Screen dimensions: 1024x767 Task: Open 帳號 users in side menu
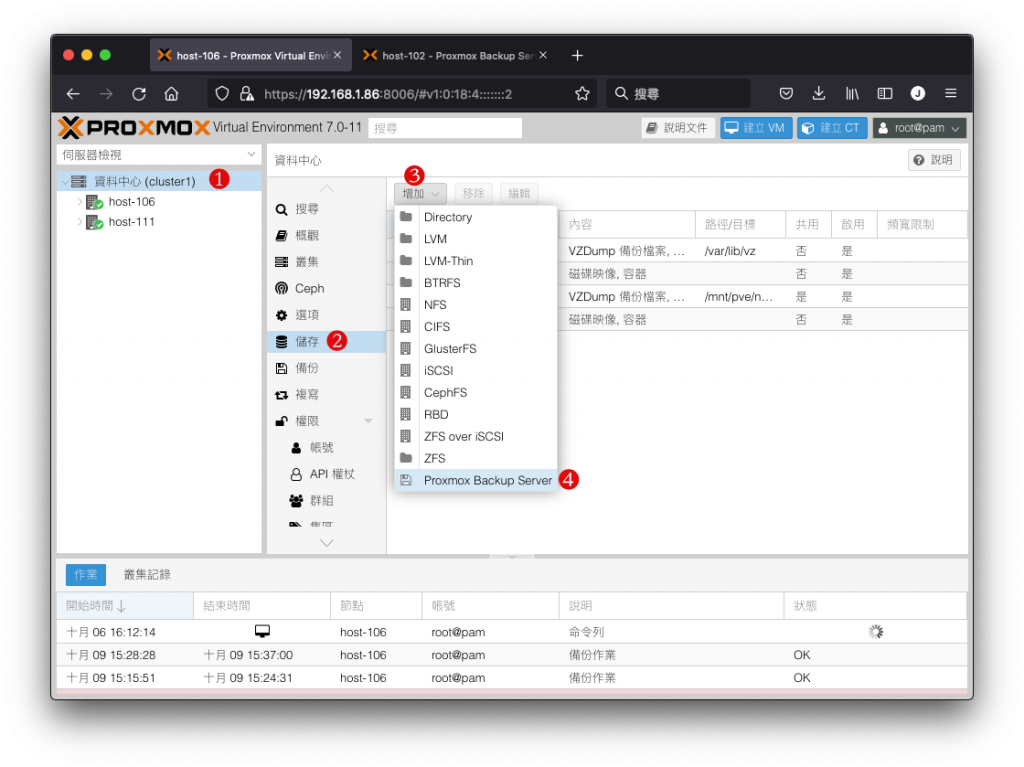pyautogui.click(x=327, y=448)
